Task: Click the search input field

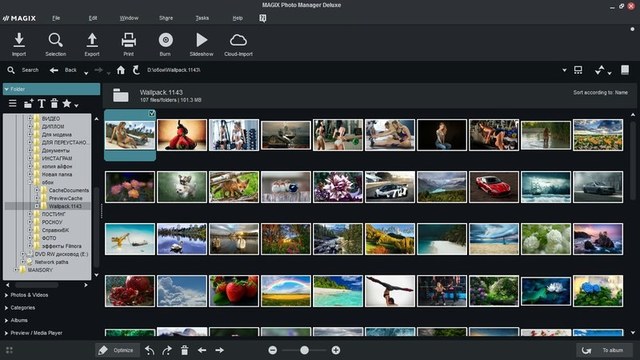Action: (x=30, y=70)
